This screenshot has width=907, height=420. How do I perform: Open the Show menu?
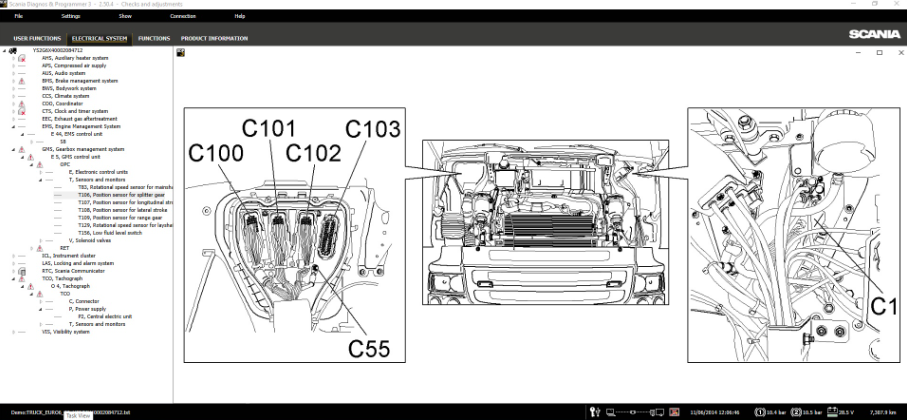tap(125, 16)
